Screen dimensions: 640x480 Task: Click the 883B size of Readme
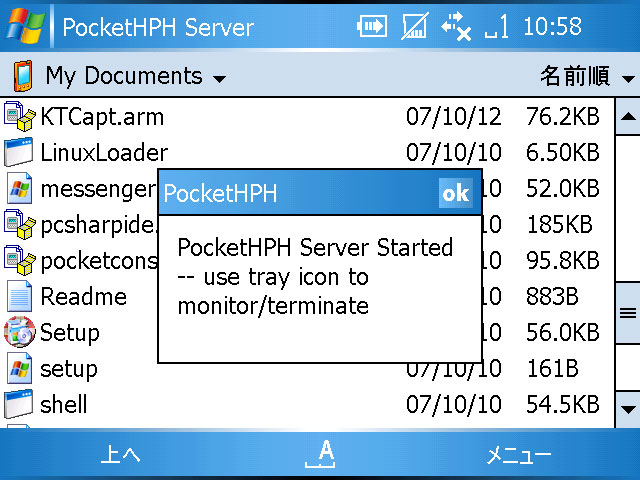552,296
